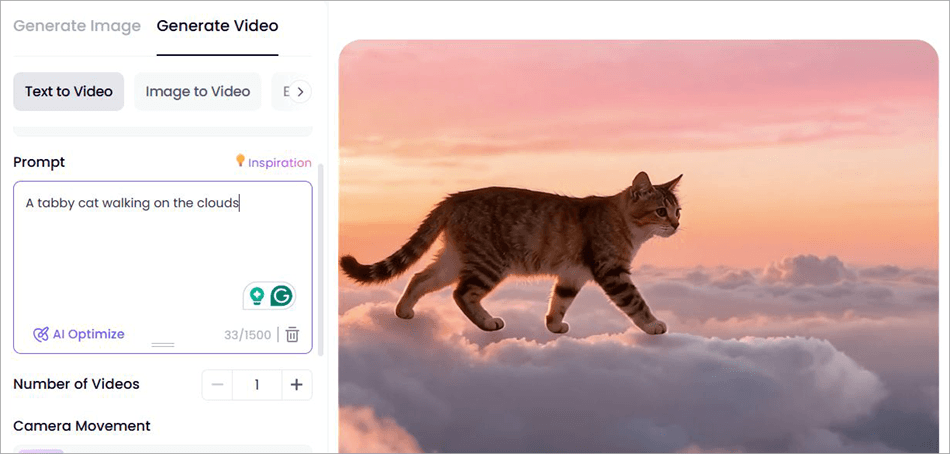The height and width of the screenshot is (454, 950).
Task: Click the 'Prompt' heading
Action: point(39,162)
